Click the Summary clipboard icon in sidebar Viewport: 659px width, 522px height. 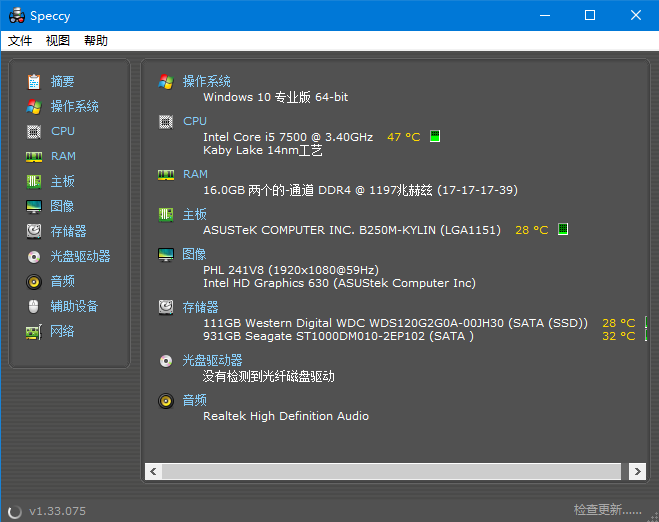[34, 82]
